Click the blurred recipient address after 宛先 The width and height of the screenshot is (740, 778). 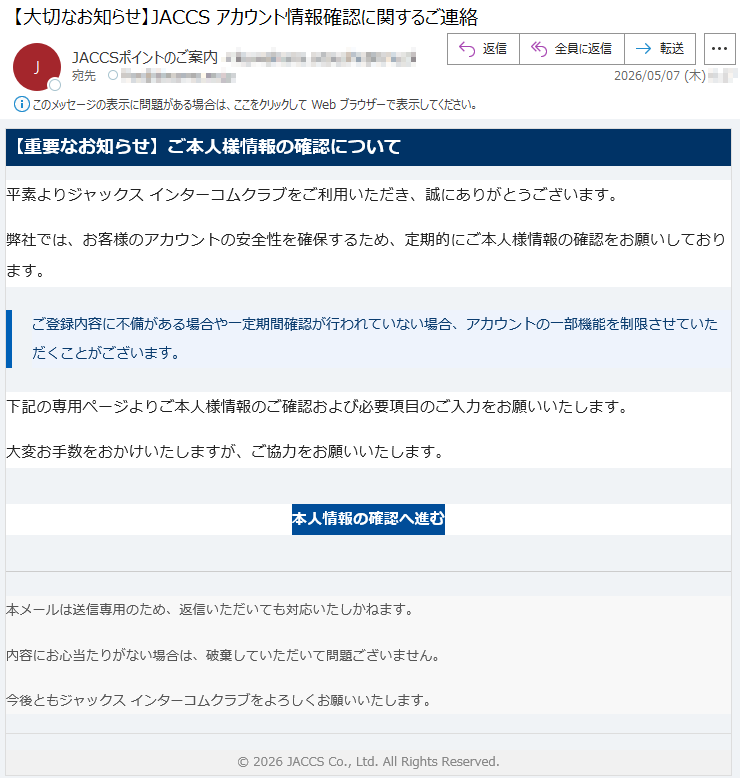178,76
